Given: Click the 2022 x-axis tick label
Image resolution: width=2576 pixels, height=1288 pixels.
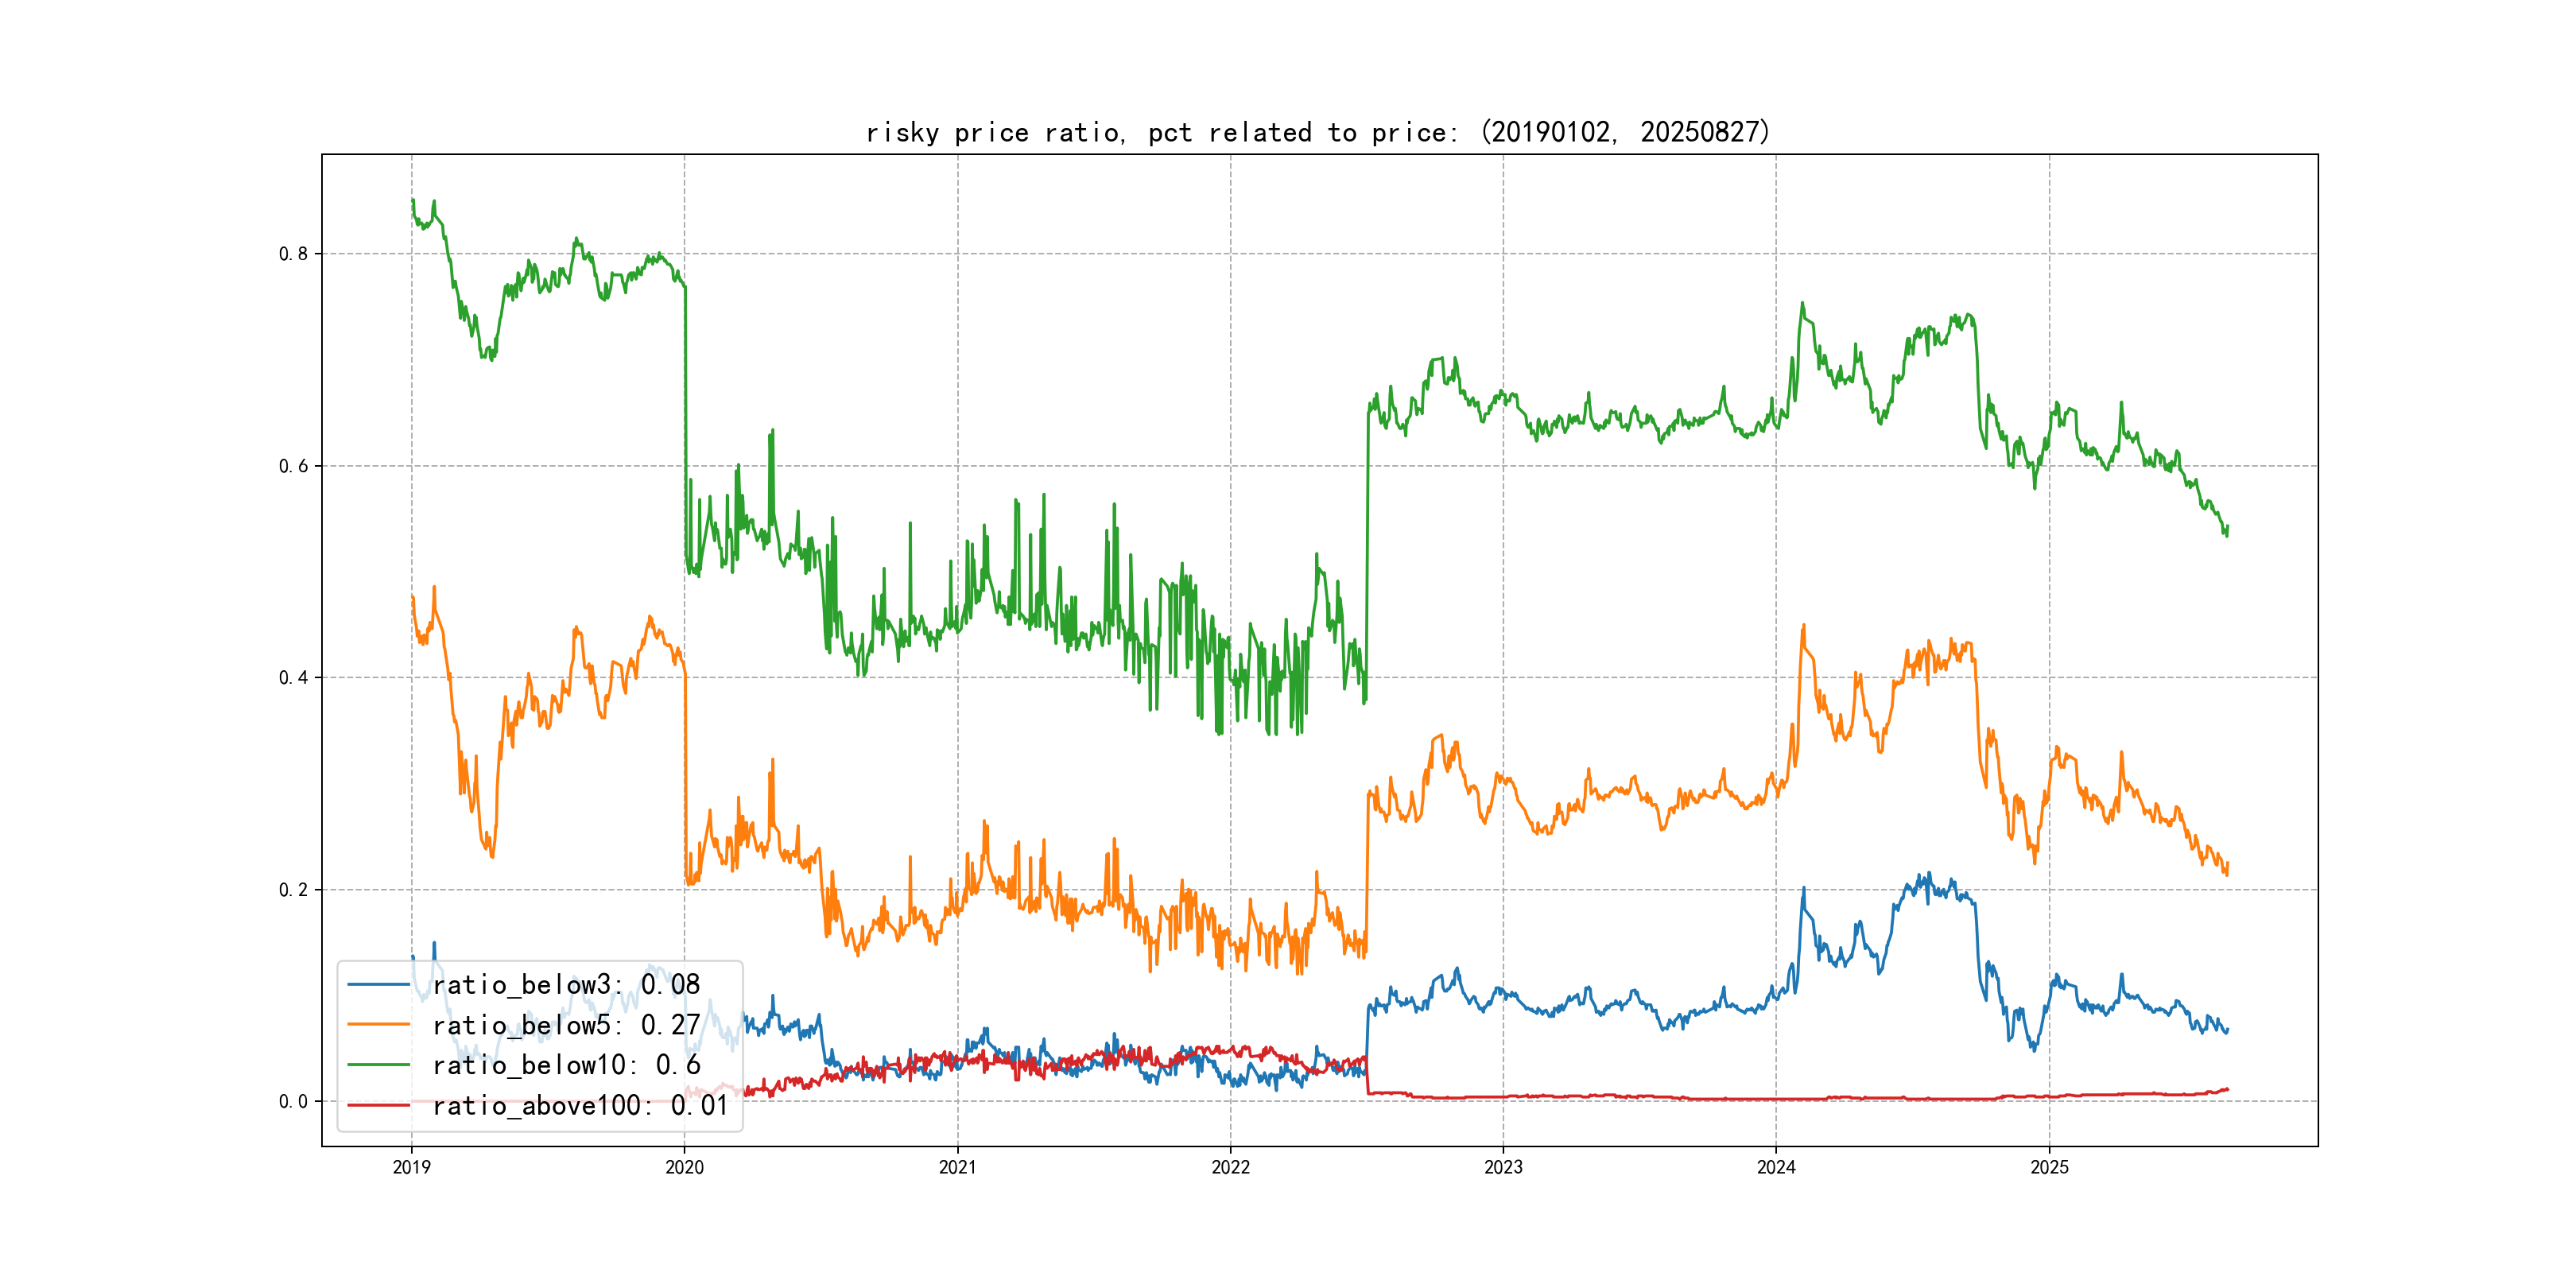Looking at the screenshot, I should [1230, 1167].
